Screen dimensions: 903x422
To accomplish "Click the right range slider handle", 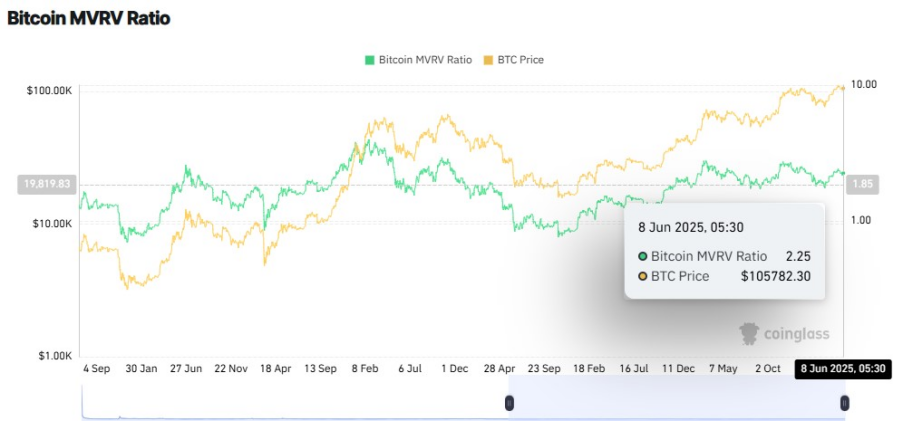I will pos(844,402).
